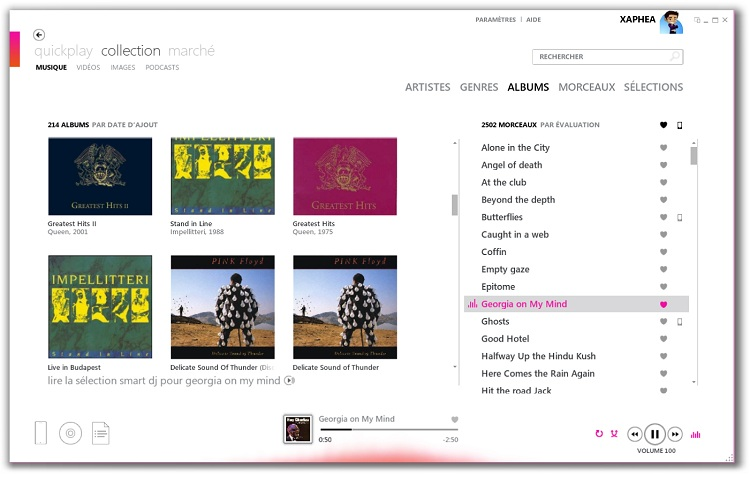Toggle shuffle playback icon

pos(614,434)
